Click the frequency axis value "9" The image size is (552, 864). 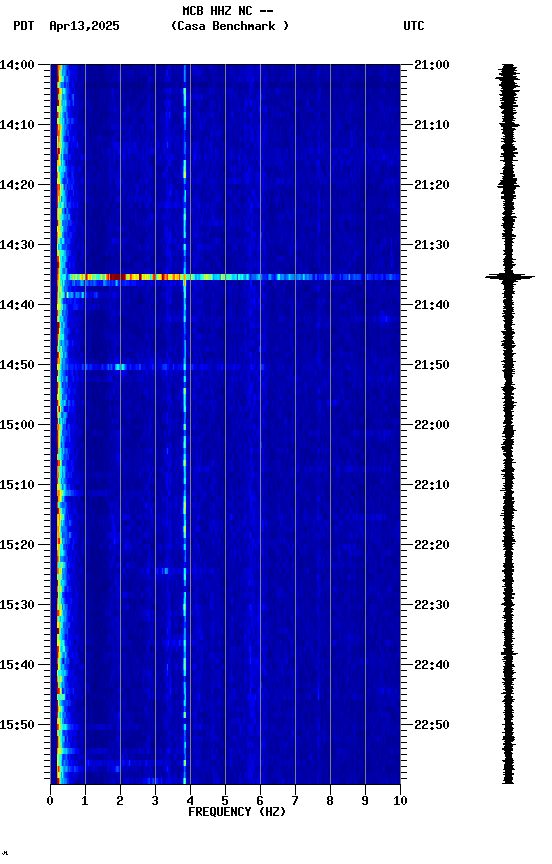[x=365, y=801]
